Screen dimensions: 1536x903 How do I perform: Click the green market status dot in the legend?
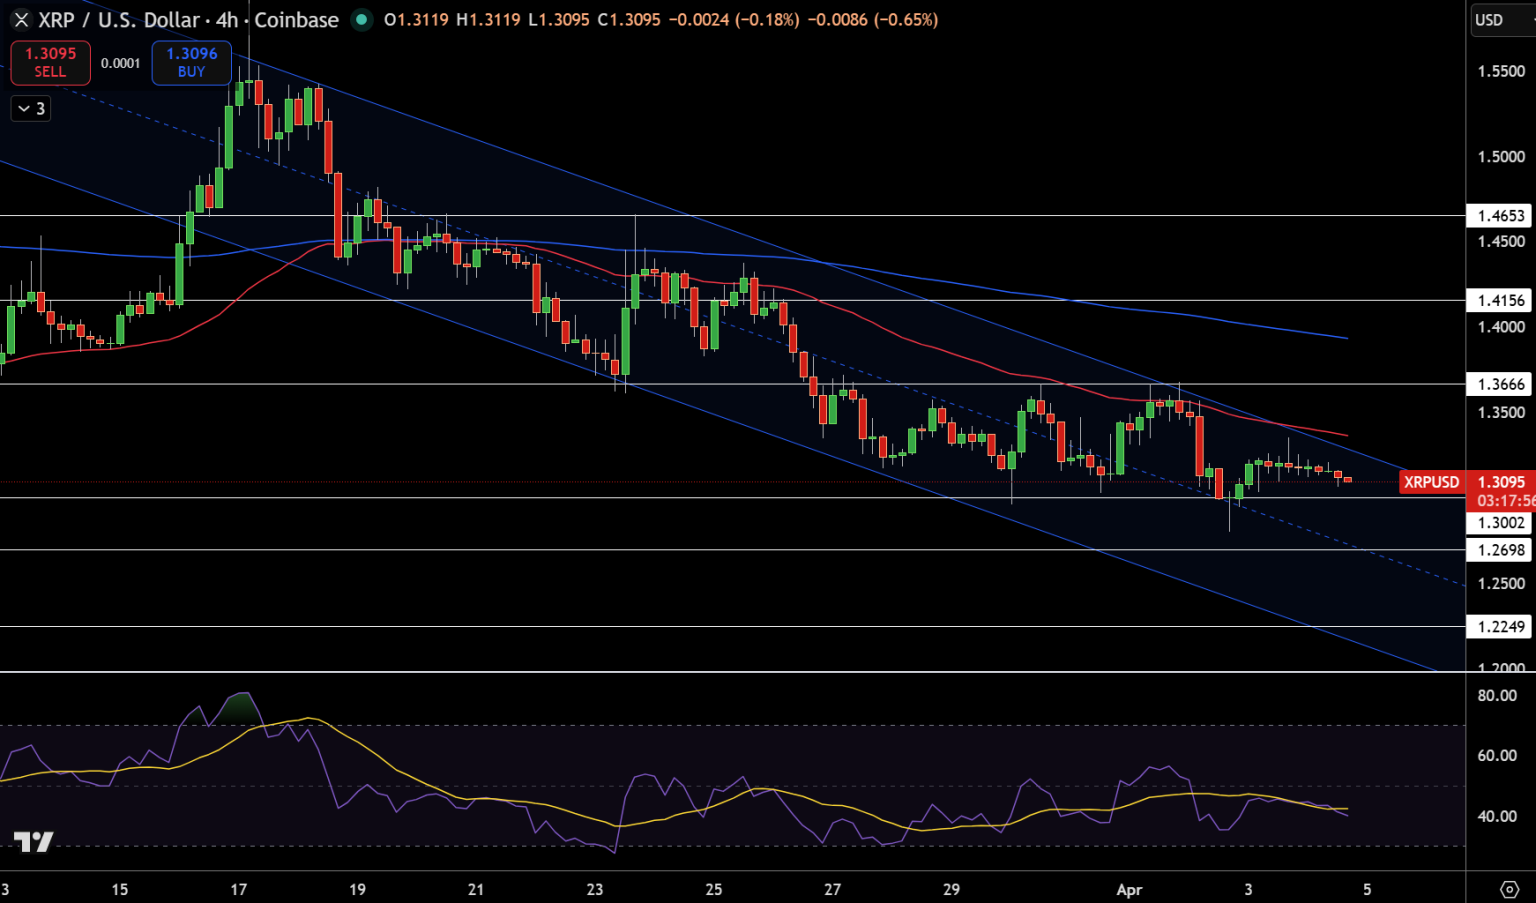[360, 19]
